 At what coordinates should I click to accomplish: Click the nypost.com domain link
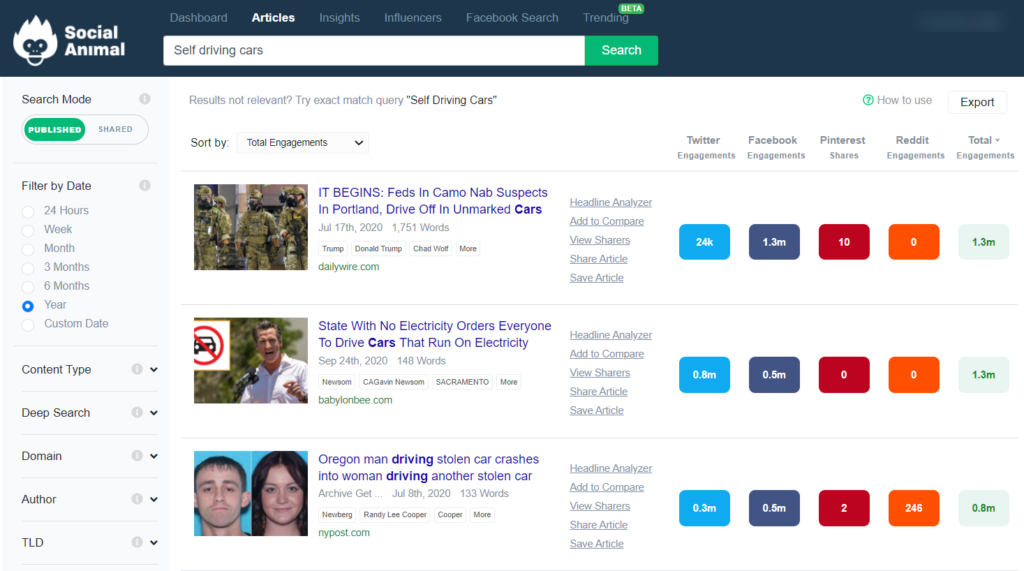click(x=344, y=532)
